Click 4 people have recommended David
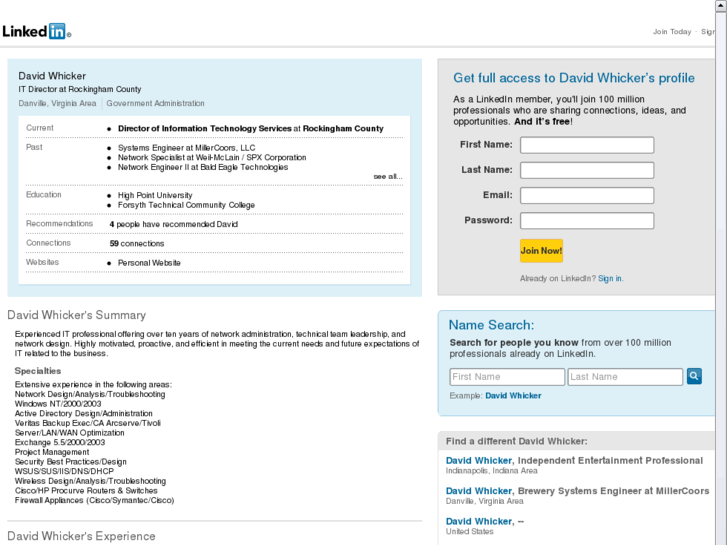This screenshot has height=545, width=727. tap(173, 224)
